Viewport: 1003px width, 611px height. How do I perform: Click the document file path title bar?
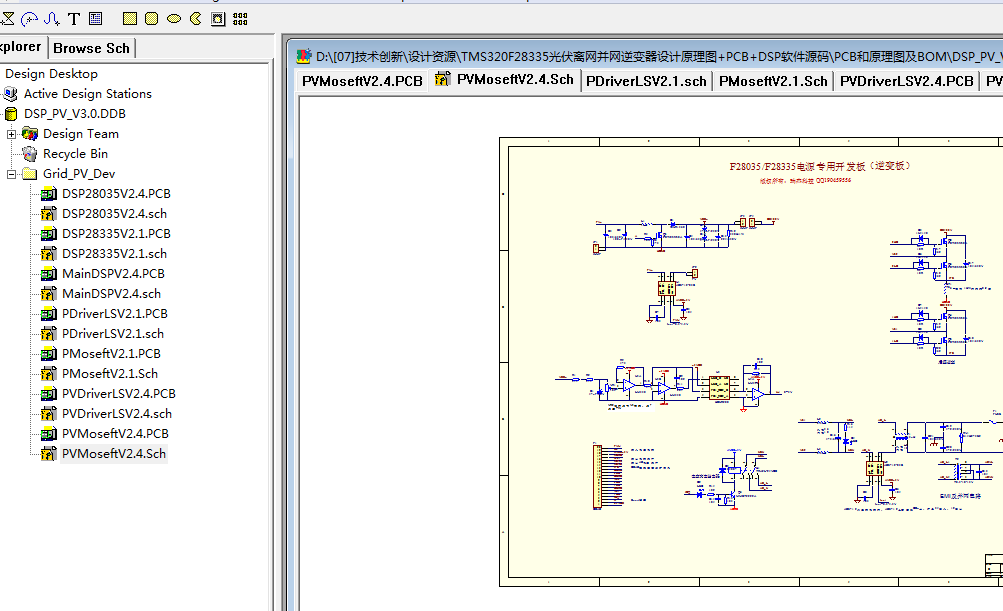click(647, 56)
